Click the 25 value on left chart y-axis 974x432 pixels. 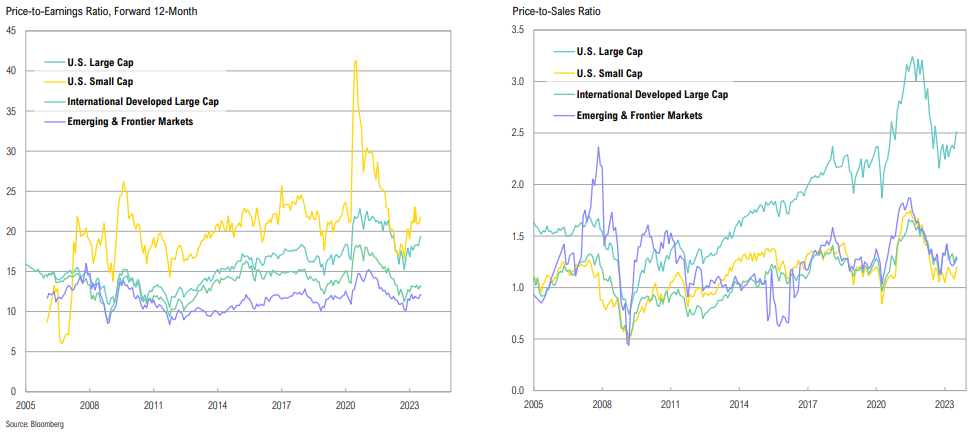(11, 191)
